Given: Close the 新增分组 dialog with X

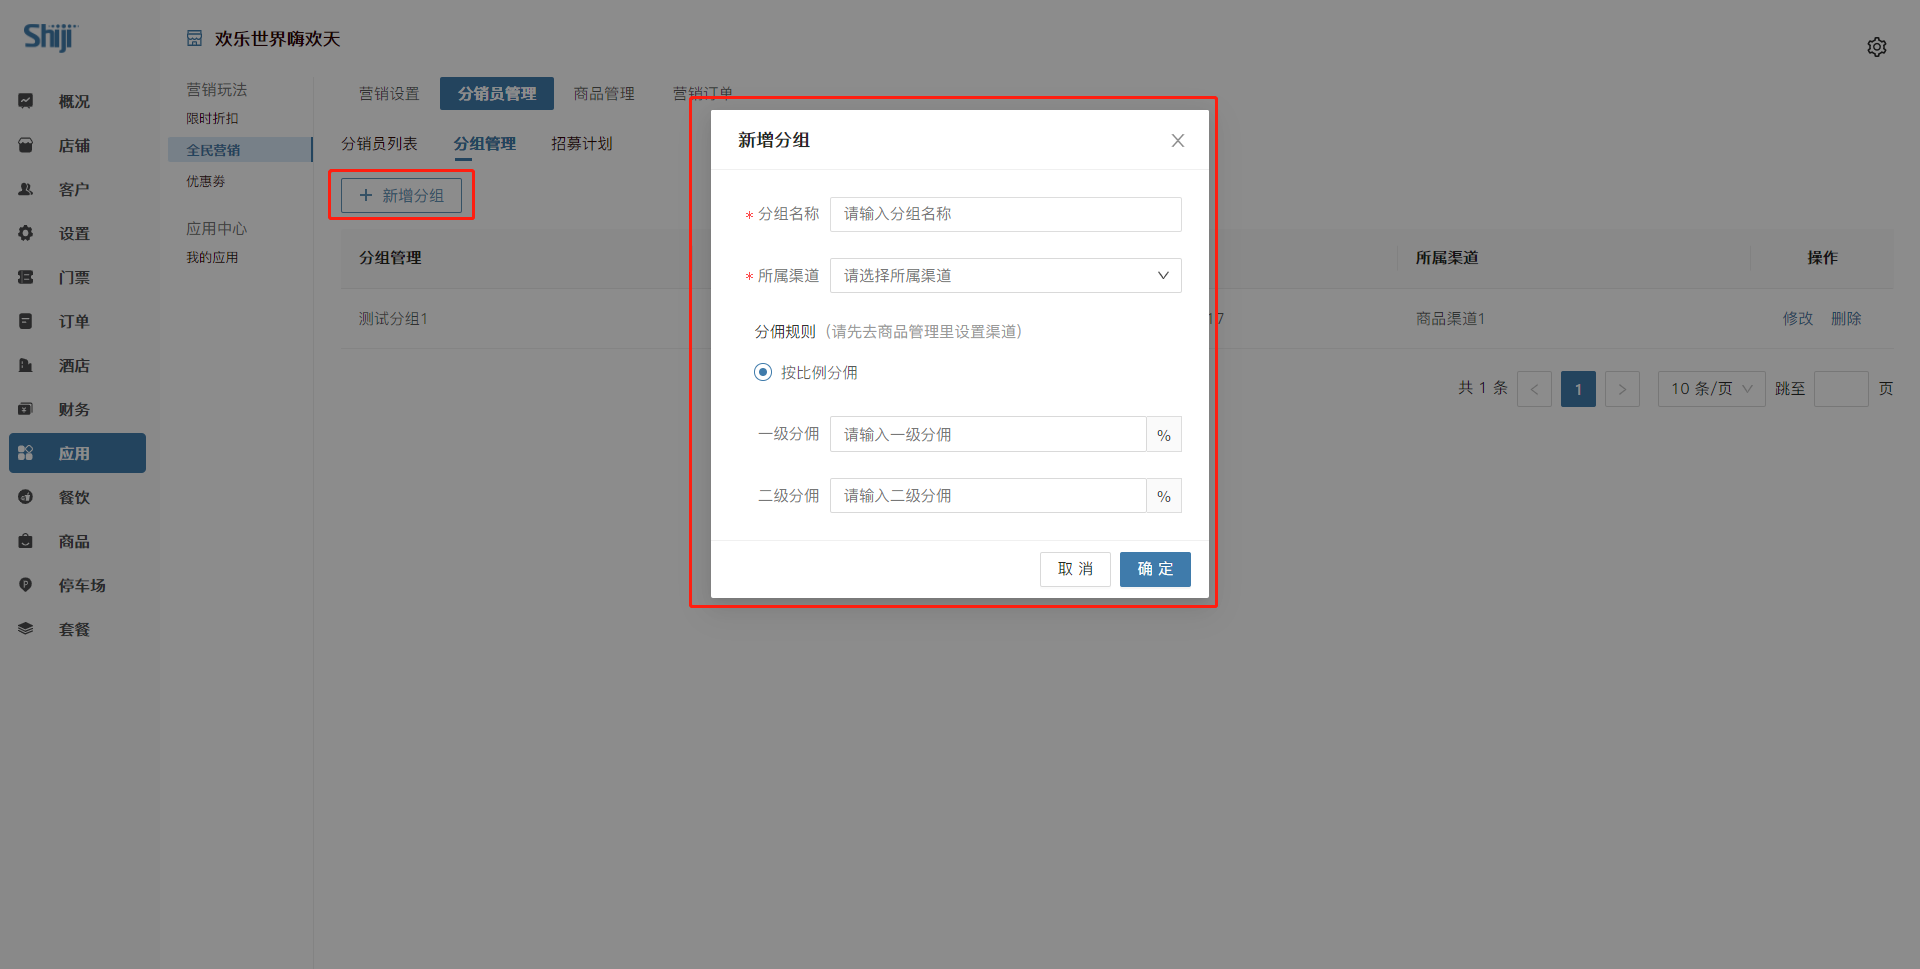Looking at the screenshot, I should pos(1178,141).
